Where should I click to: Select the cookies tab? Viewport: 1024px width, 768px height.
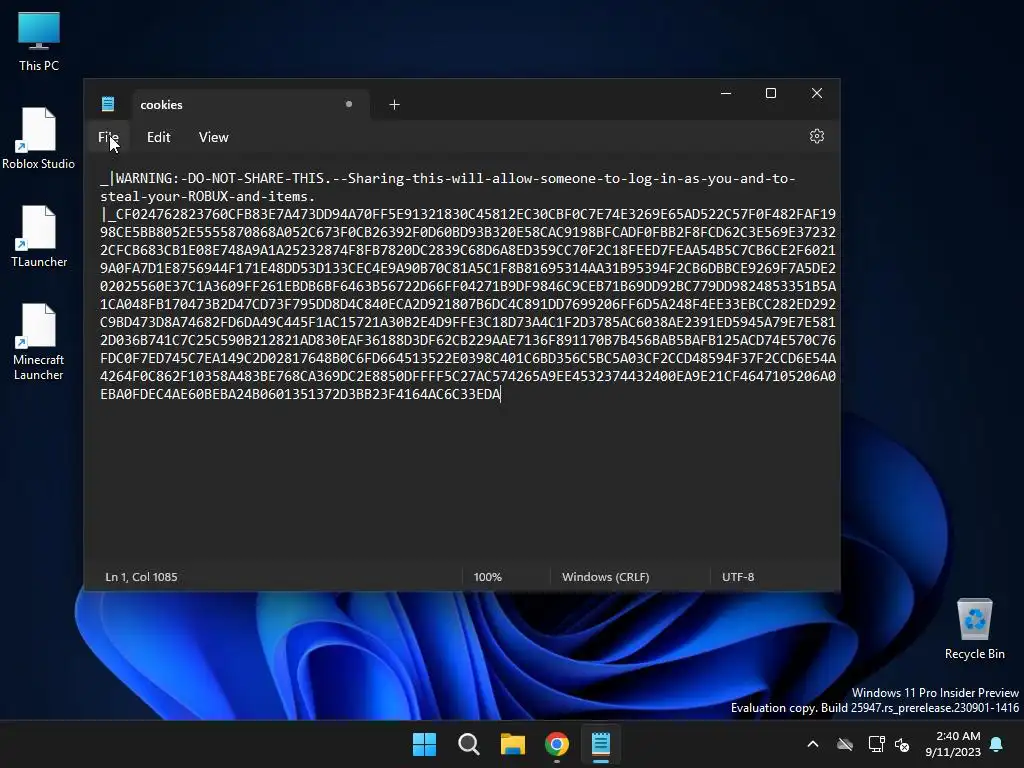(x=250, y=104)
